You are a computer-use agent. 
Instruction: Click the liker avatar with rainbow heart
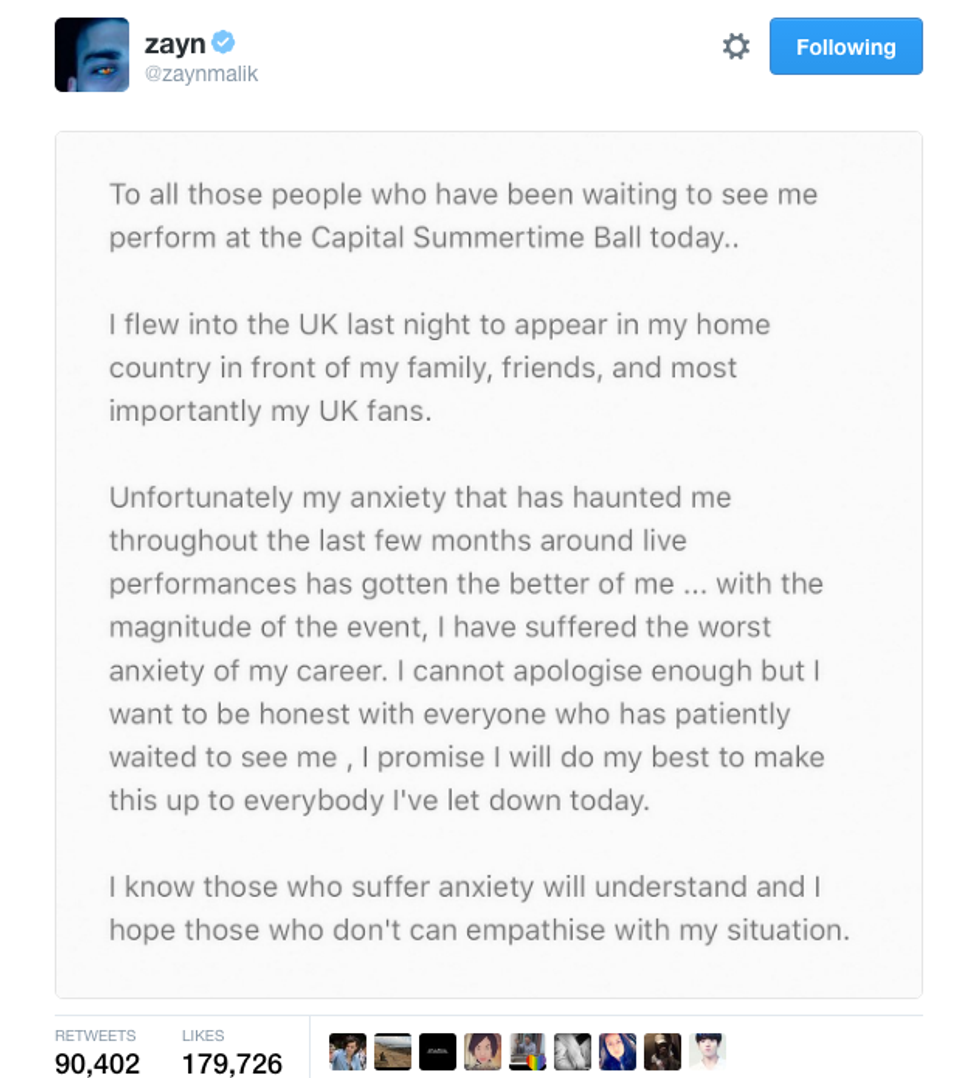pyautogui.click(x=528, y=1052)
